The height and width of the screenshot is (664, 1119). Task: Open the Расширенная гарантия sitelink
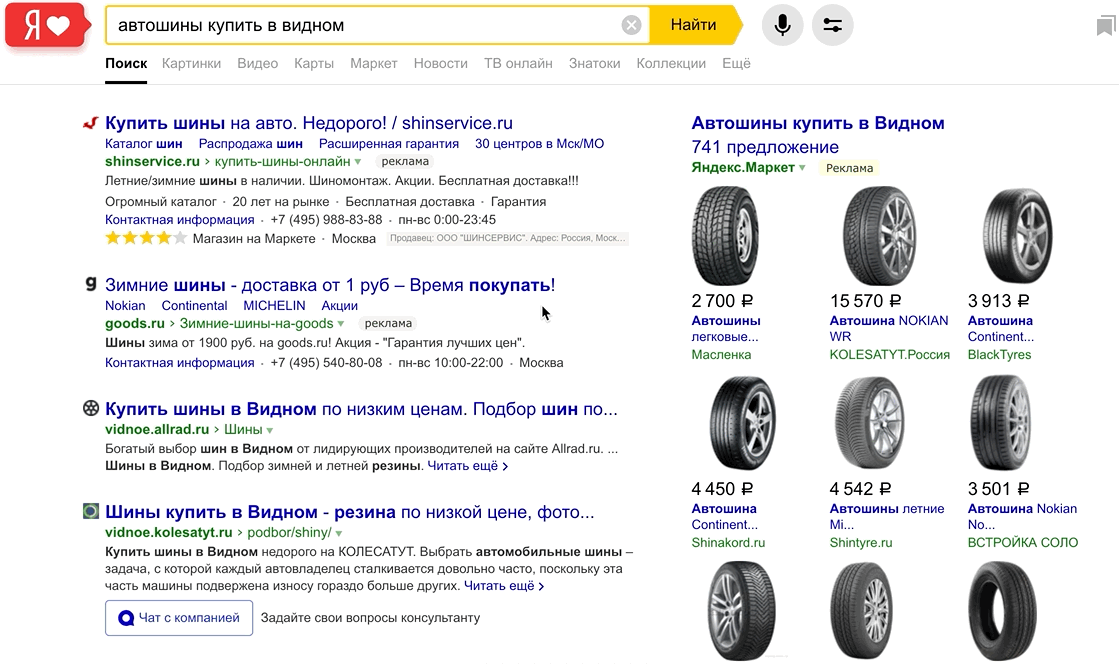[x=389, y=144]
